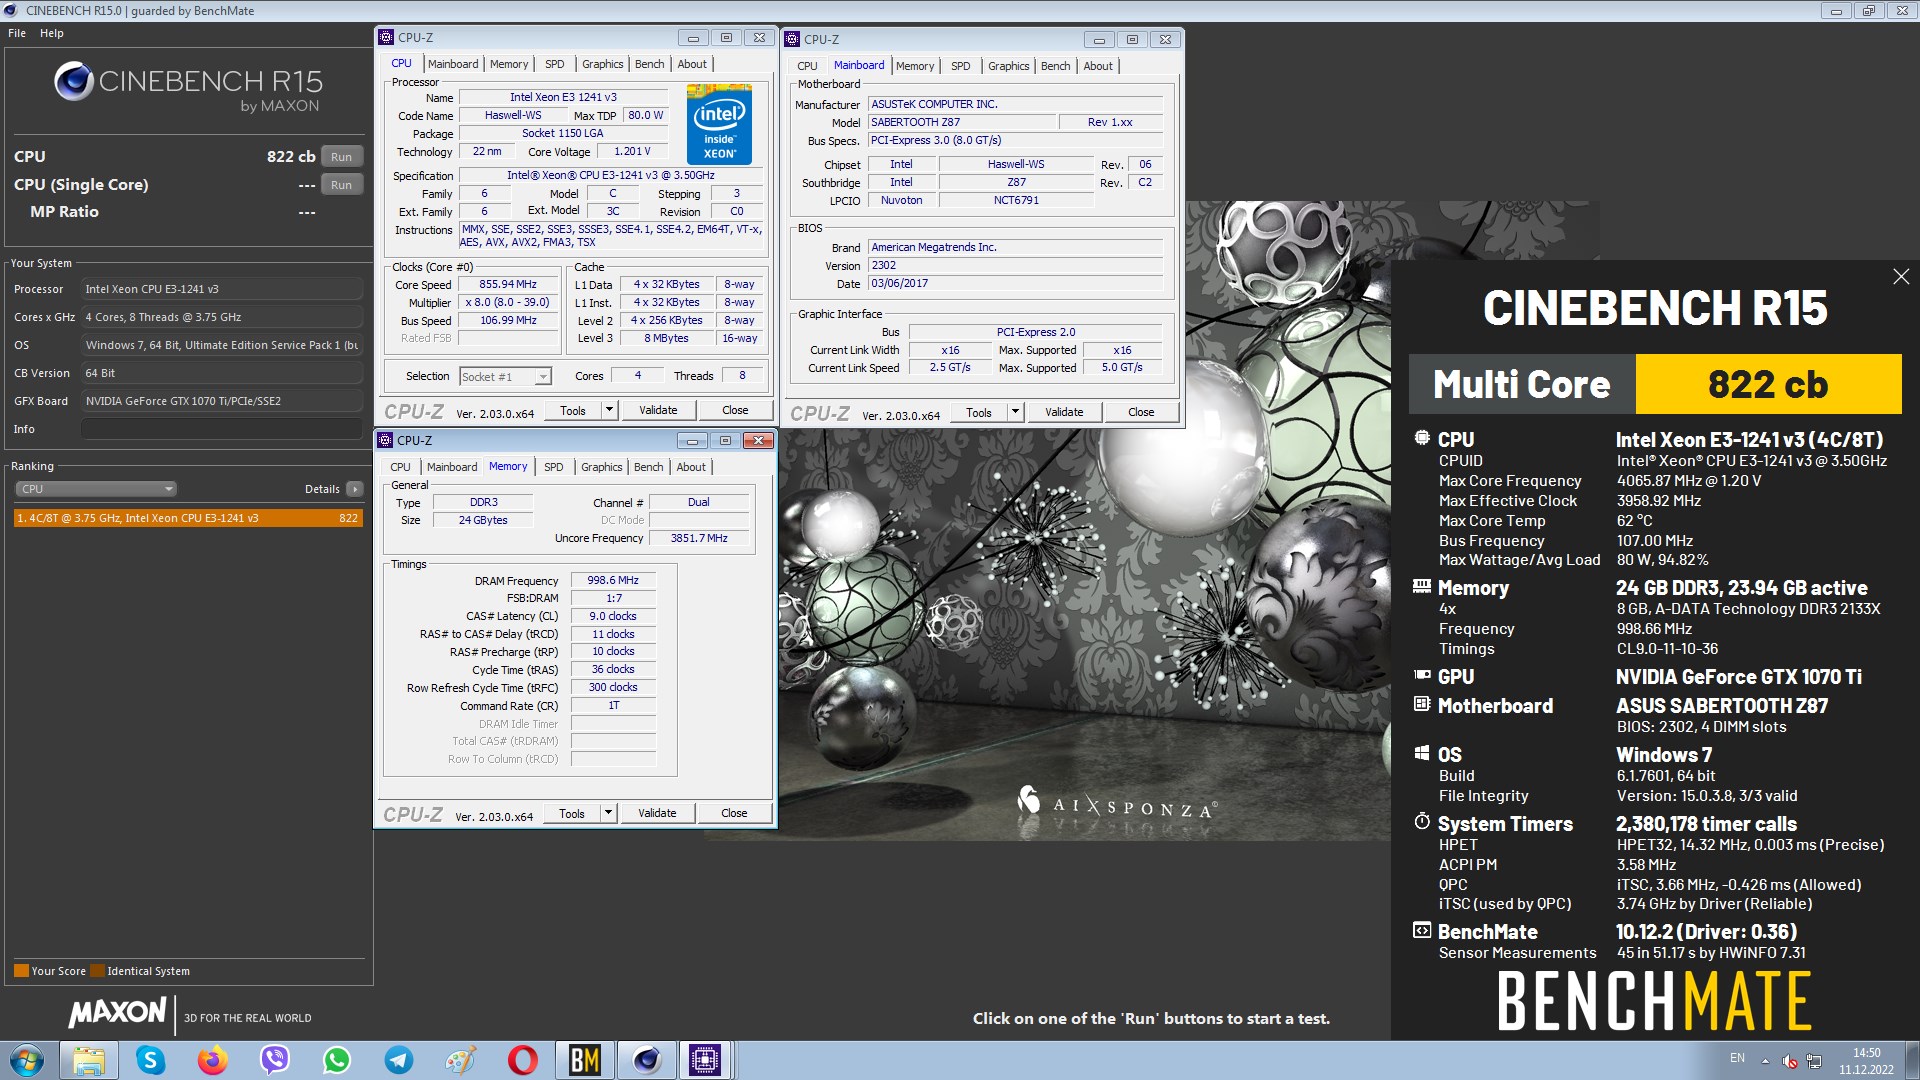Click GFX Board value NVIDIA GeForce GTX 1070 Ti
The image size is (1920, 1080).
[221, 401]
